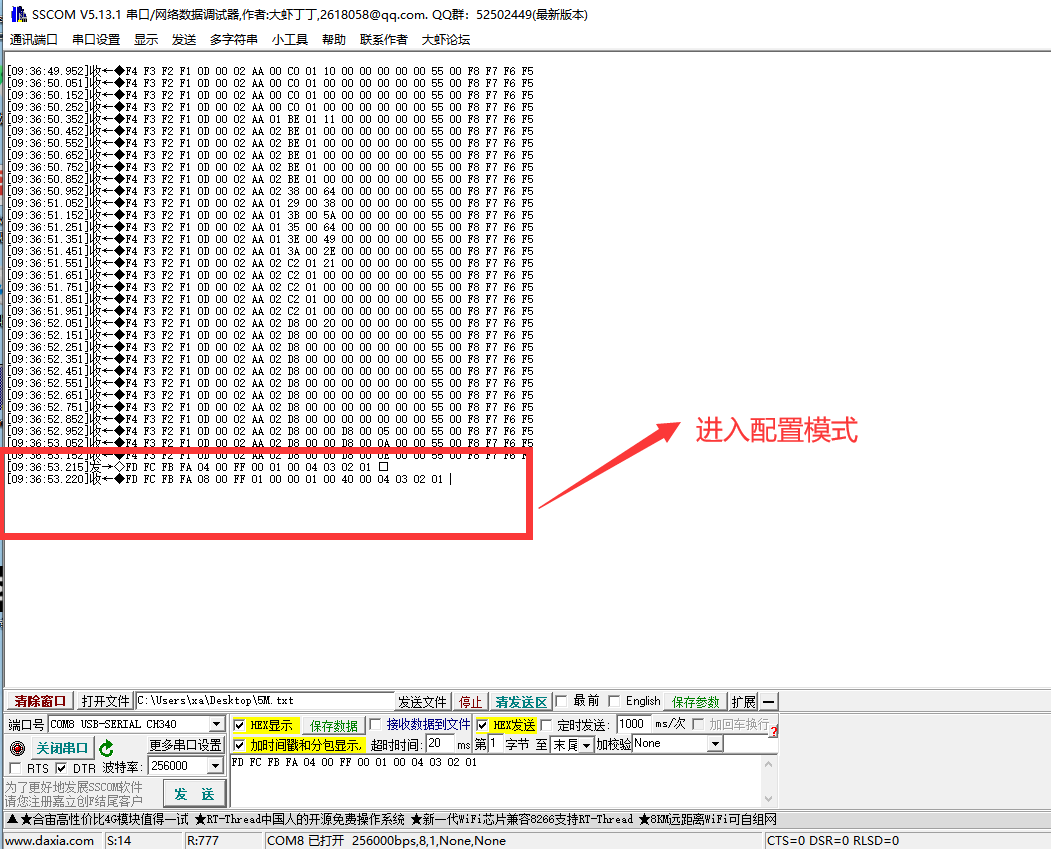Click the 清发送区 button
The width and height of the screenshot is (1051, 849).
521,702
